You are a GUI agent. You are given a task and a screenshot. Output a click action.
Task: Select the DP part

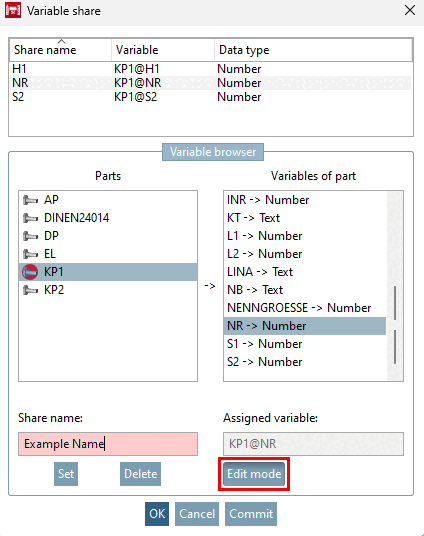coord(108,236)
